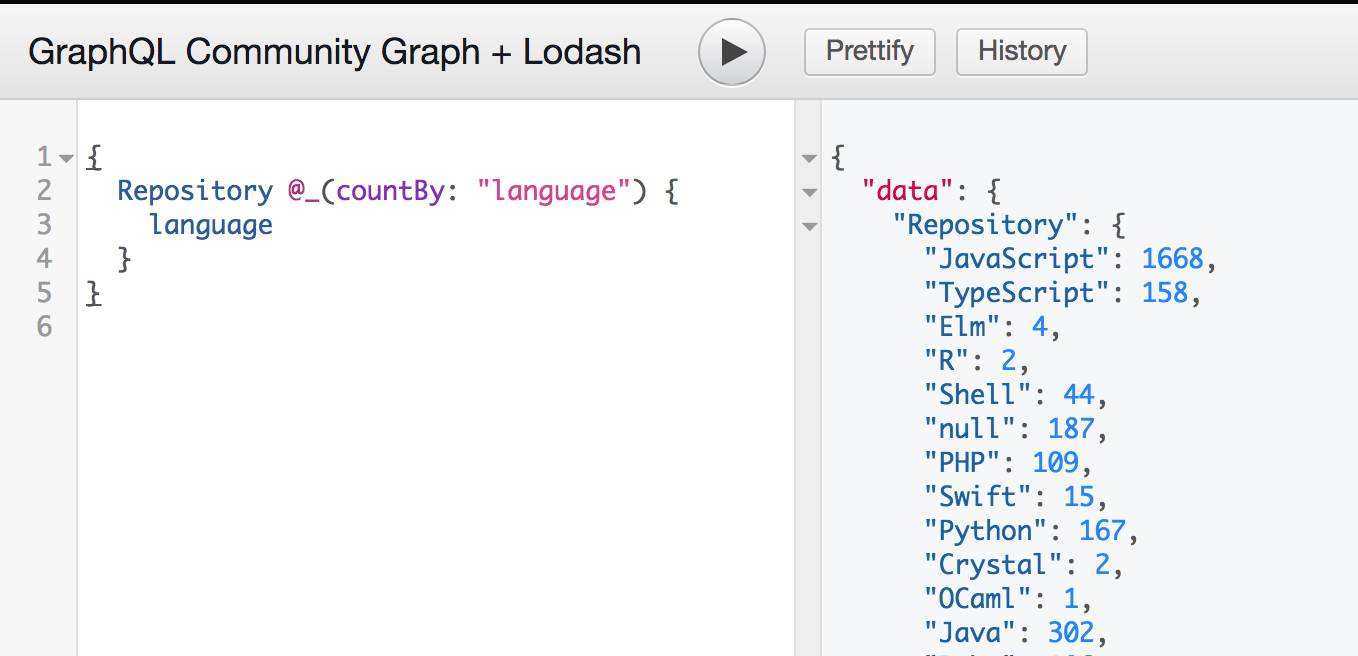The image size is (1358, 656).
Task: Run the query with the play button
Action: pyautogui.click(x=732, y=52)
